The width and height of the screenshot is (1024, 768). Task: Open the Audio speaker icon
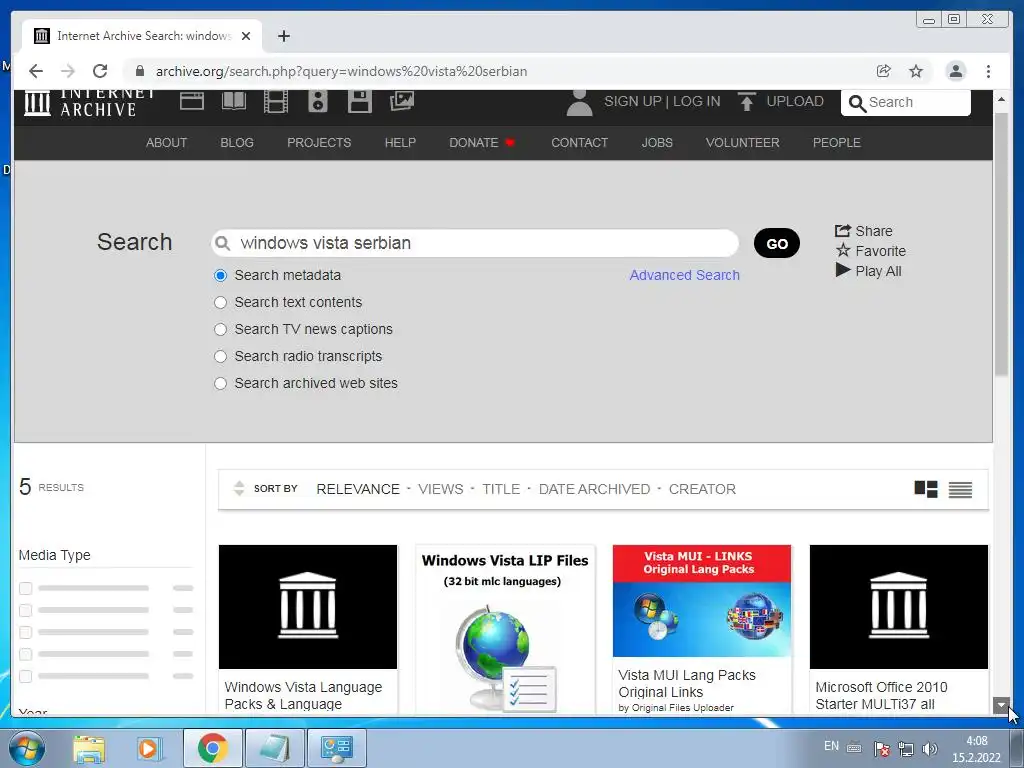click(317, 101)
